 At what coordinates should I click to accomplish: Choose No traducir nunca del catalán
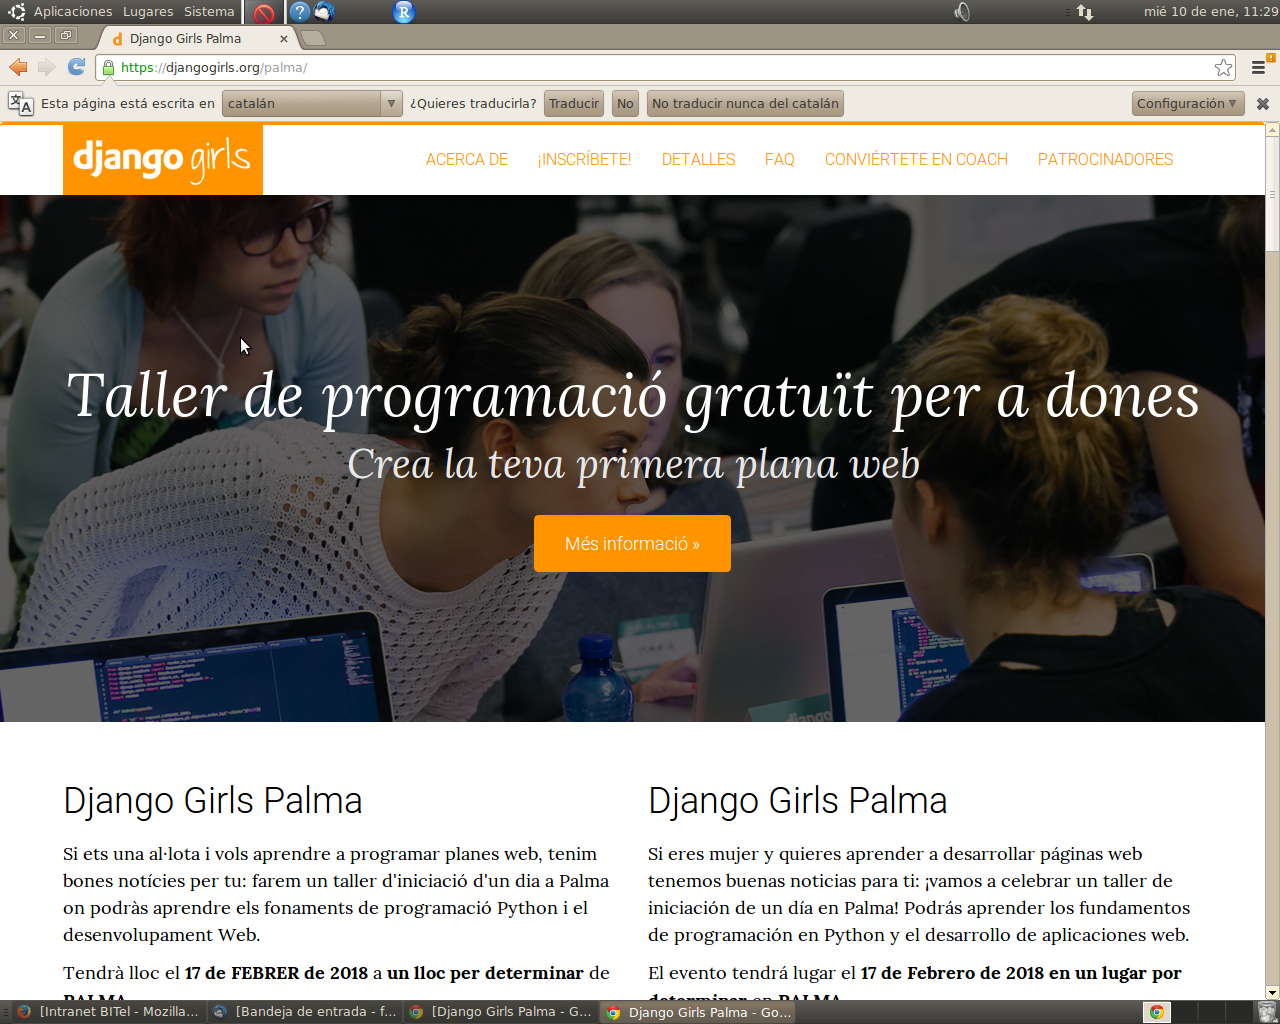[745, 103]
